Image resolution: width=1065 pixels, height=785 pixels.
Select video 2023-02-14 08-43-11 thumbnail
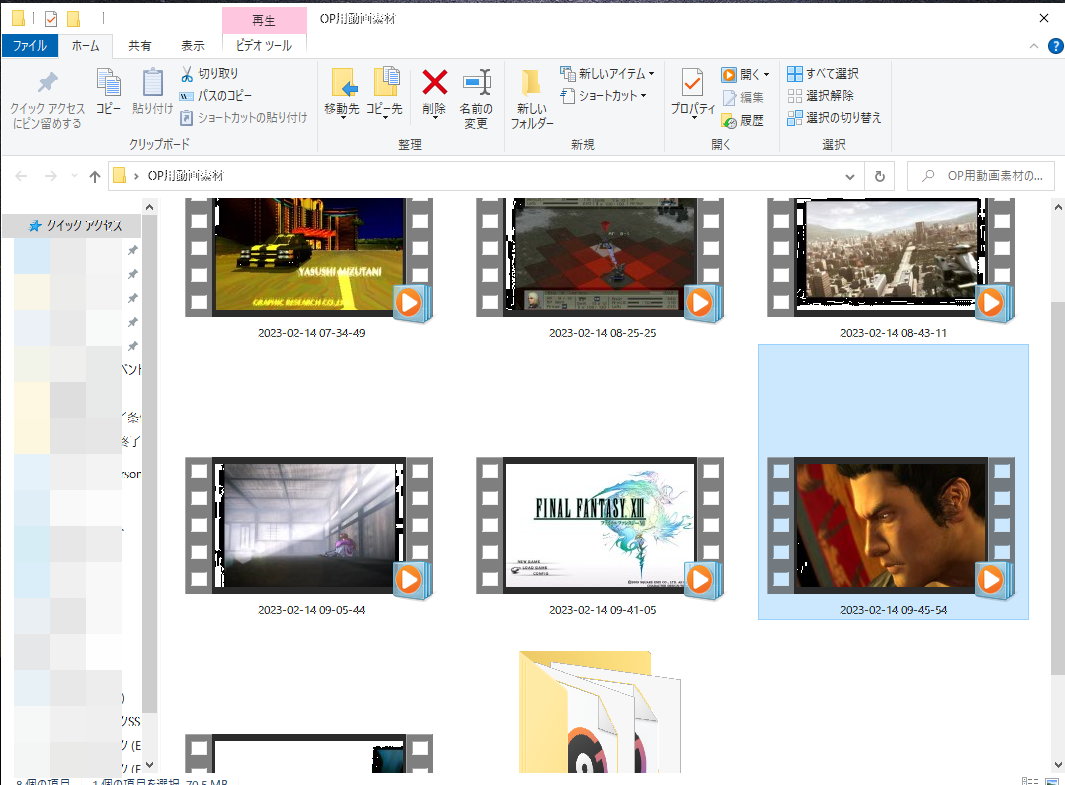(890, 257)
